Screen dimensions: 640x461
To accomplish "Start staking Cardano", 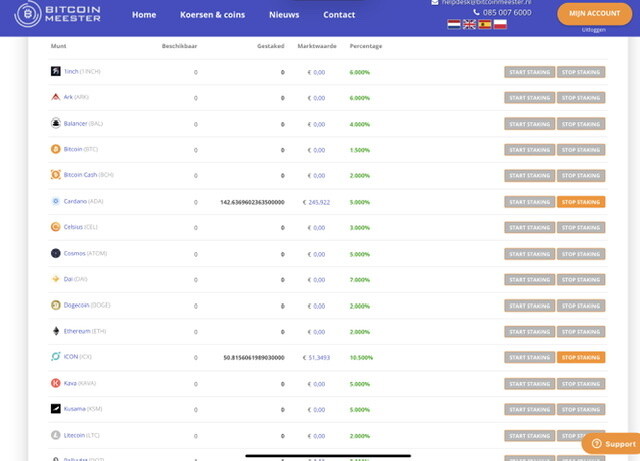I will point(529,202).
